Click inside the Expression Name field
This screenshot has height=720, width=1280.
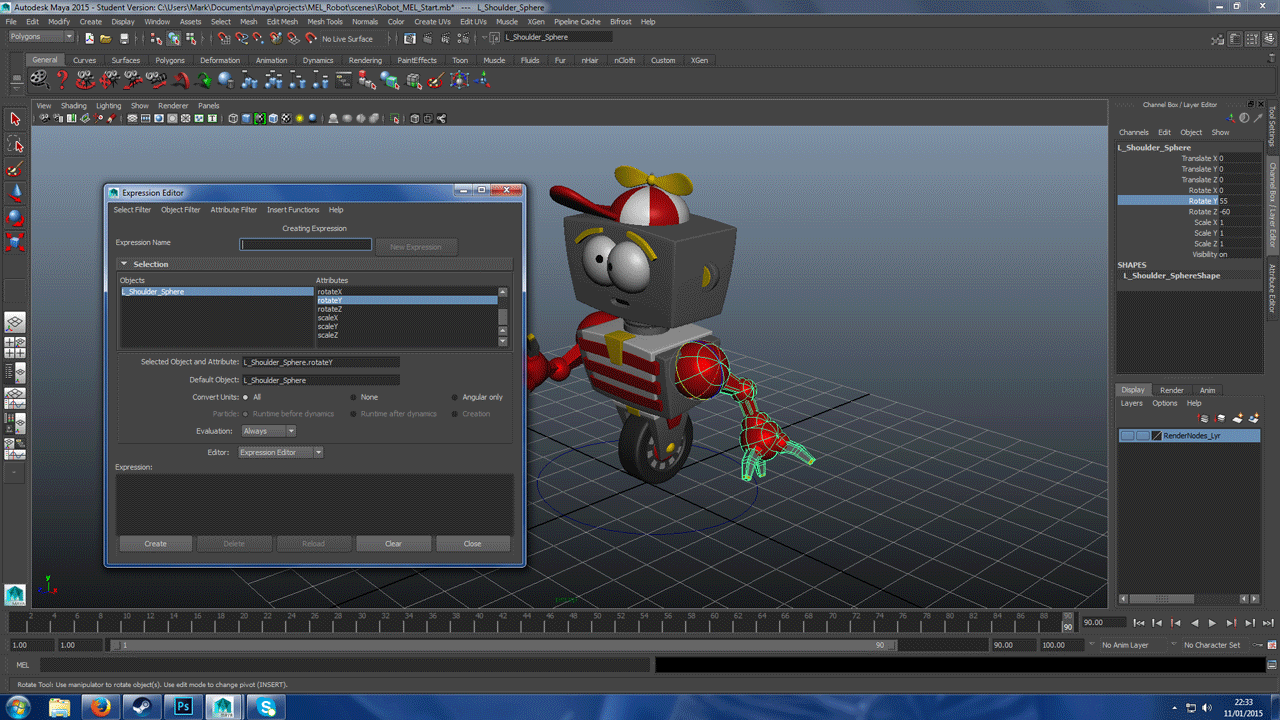[x=305, y=243]
